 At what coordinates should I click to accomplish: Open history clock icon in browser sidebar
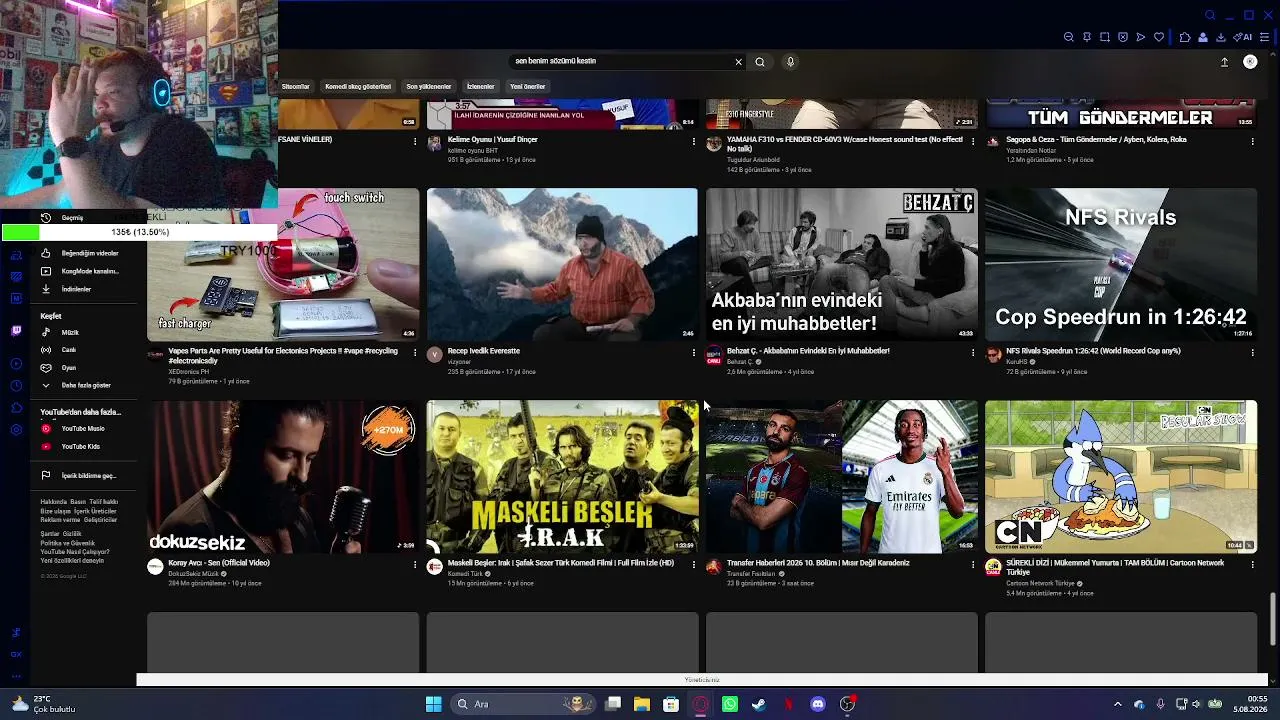pyautogui.click(x=16, y=386)
